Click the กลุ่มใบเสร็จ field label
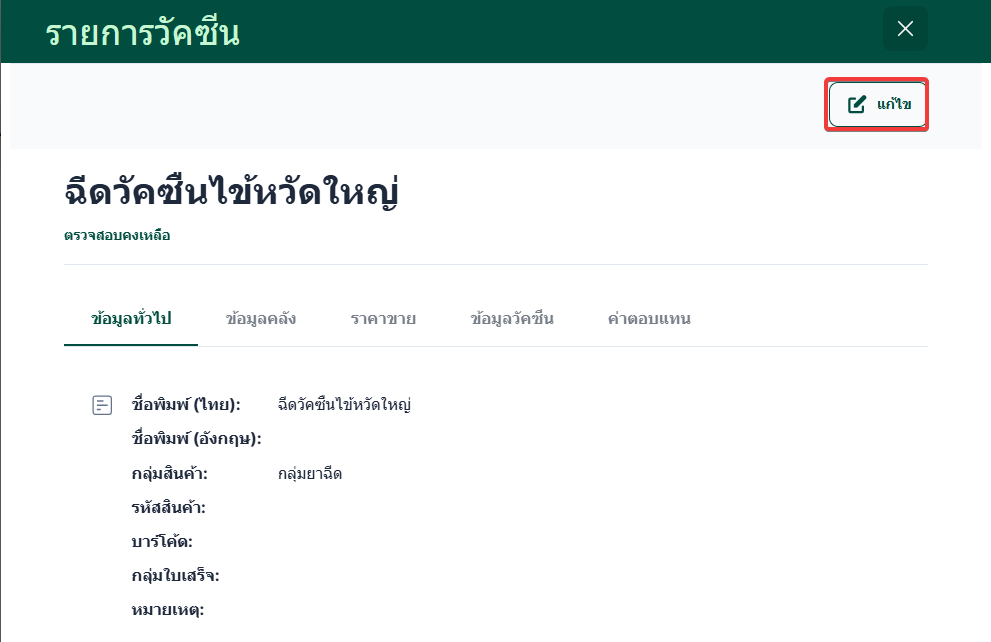Screen dimensions: 991x642 coord(176,575)
